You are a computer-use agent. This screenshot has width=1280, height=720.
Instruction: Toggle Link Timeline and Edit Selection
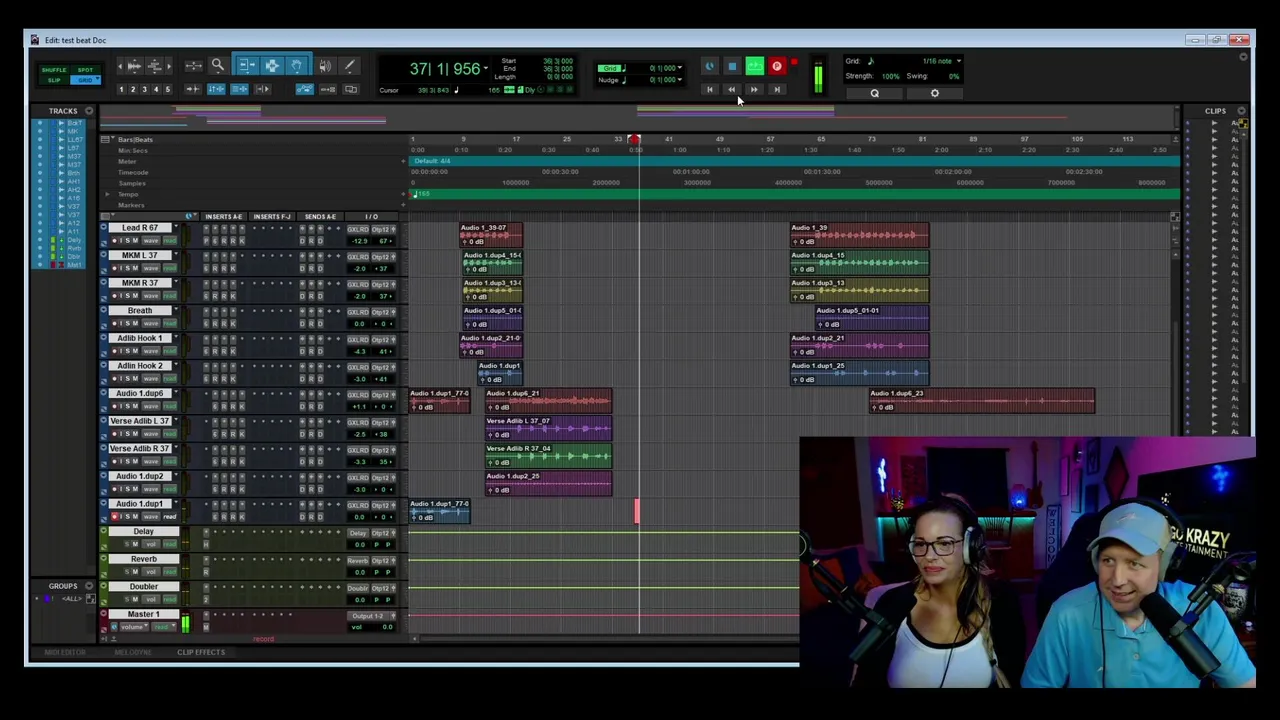point(216,89)
